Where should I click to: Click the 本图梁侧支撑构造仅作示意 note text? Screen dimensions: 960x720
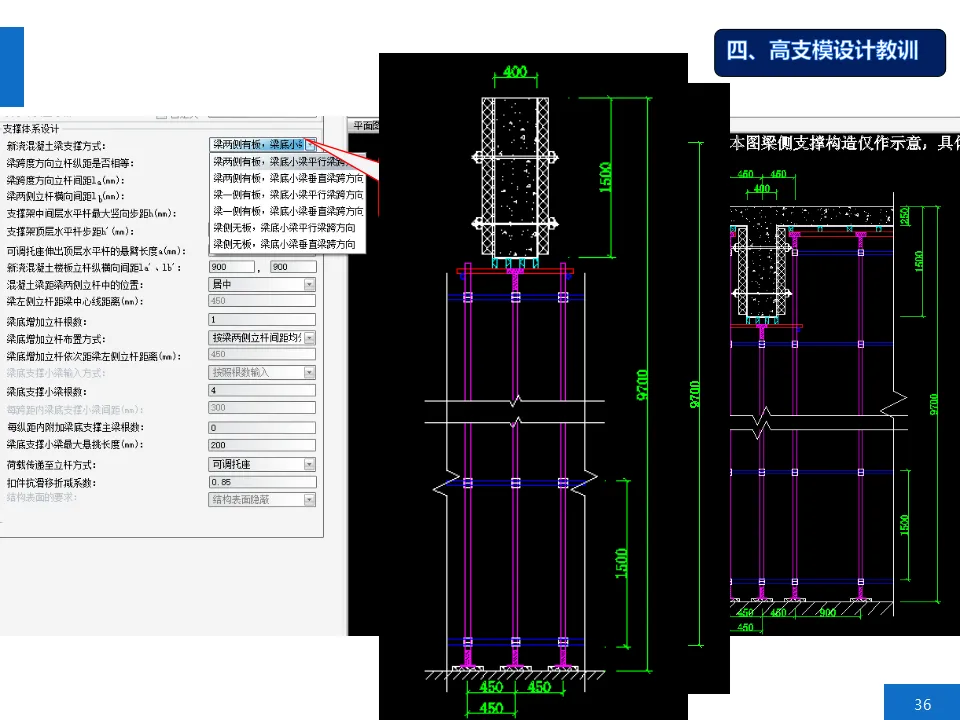[x=828, y=143]
